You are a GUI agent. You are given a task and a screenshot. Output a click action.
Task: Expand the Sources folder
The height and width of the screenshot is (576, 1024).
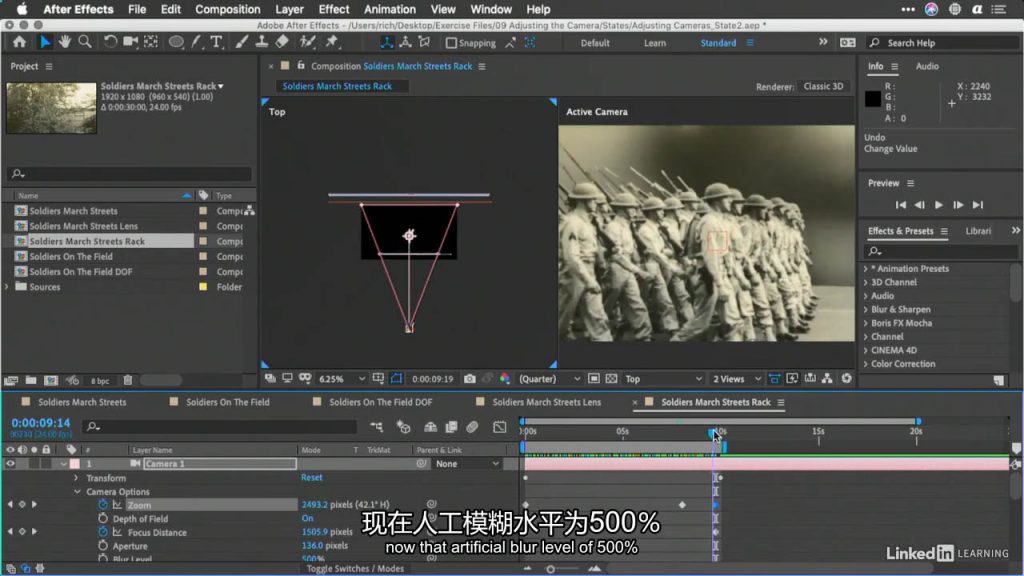point(7,287)
